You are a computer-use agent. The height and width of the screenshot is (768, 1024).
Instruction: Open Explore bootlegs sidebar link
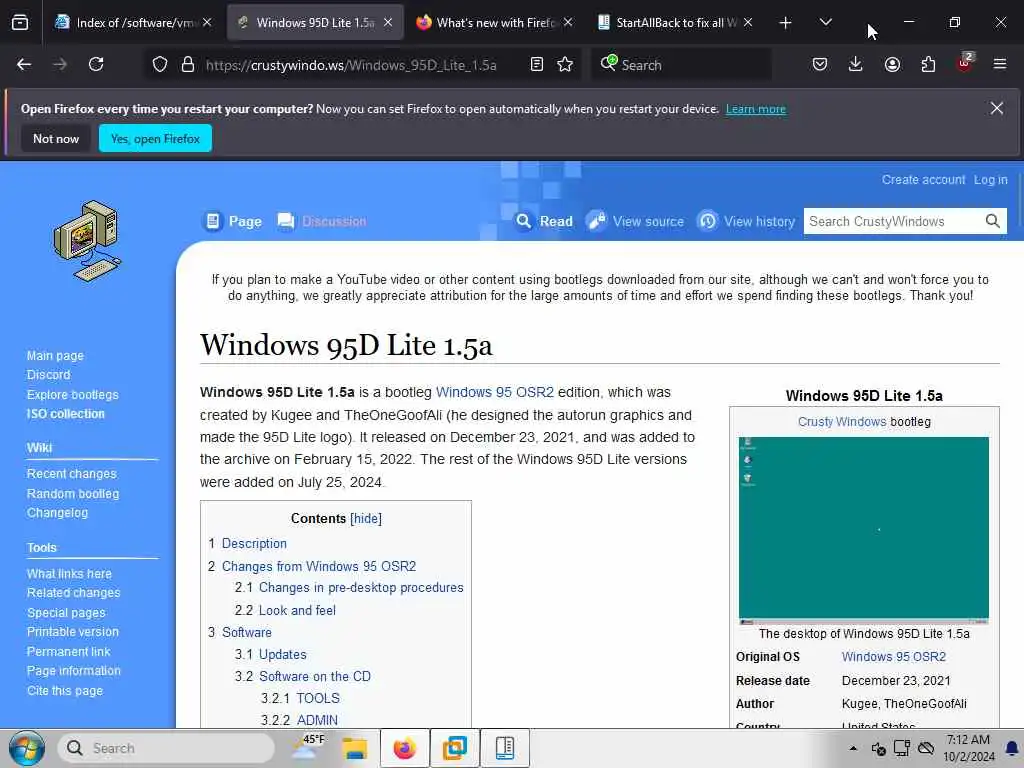point(72,394)
